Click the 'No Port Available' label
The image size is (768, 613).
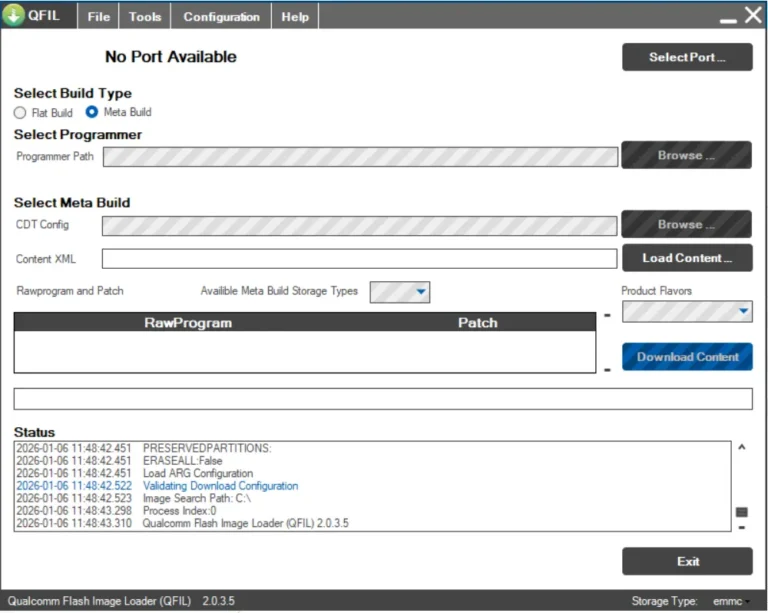pyautogui.click(x=170, y=57)
